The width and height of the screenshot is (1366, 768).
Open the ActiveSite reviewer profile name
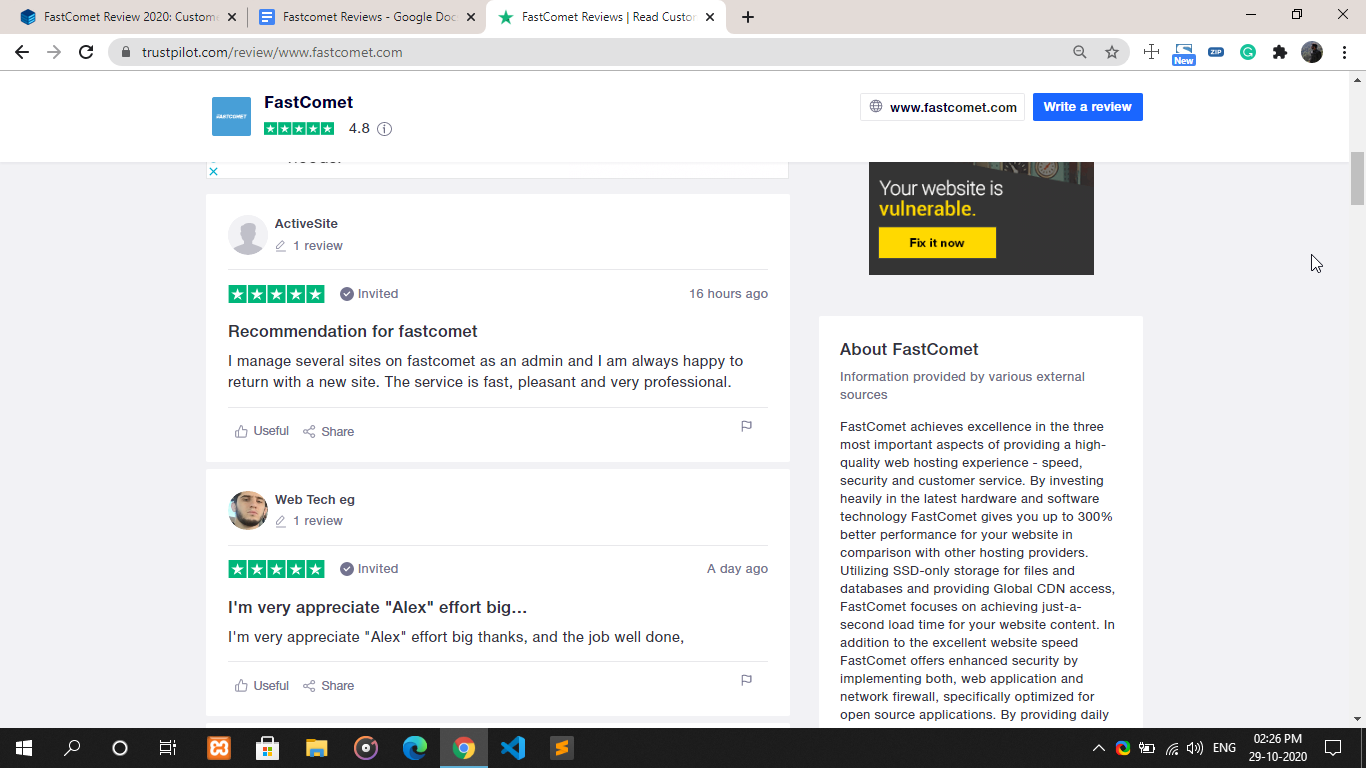click(306, 224)
